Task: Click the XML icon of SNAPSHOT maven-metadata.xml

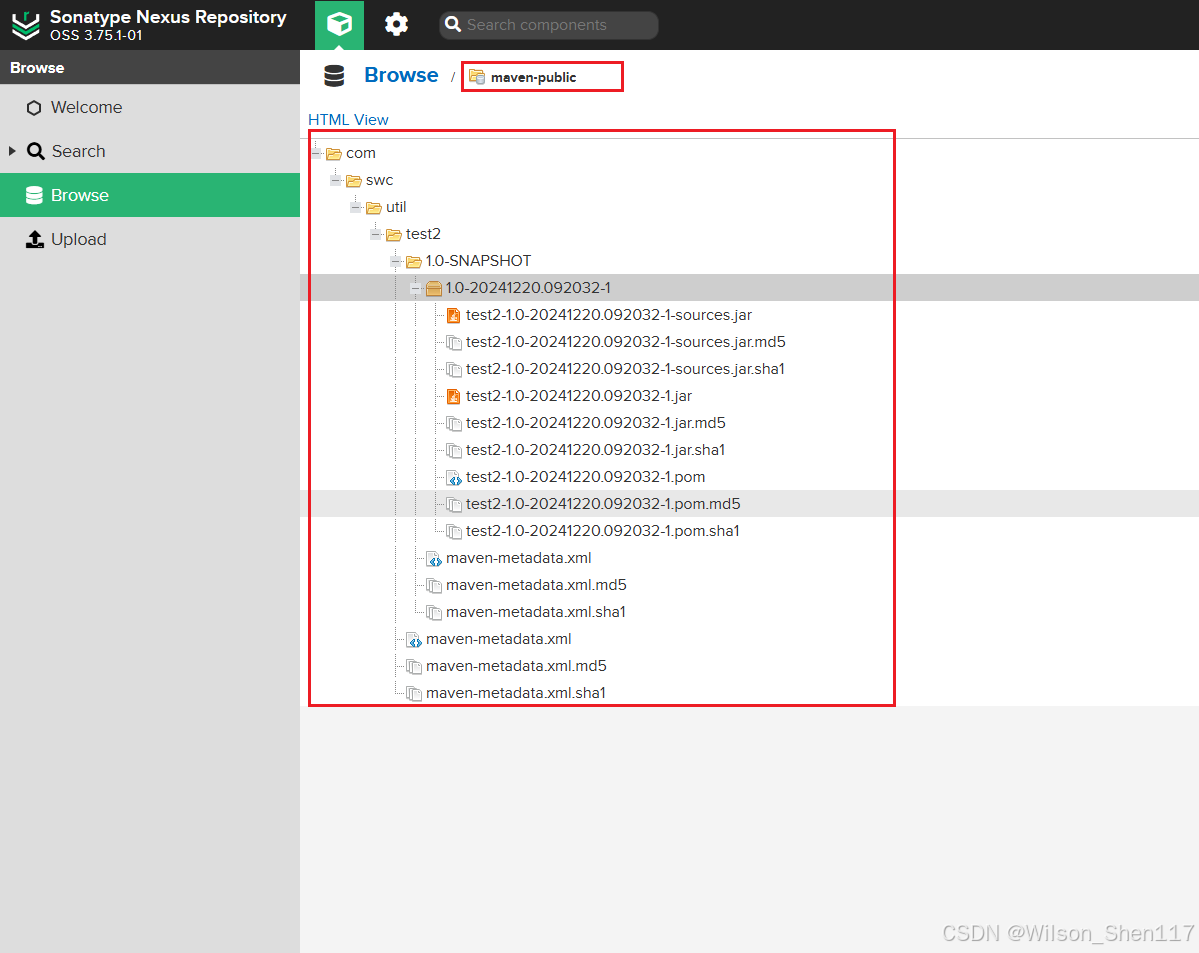Action: tap(434, 559)
